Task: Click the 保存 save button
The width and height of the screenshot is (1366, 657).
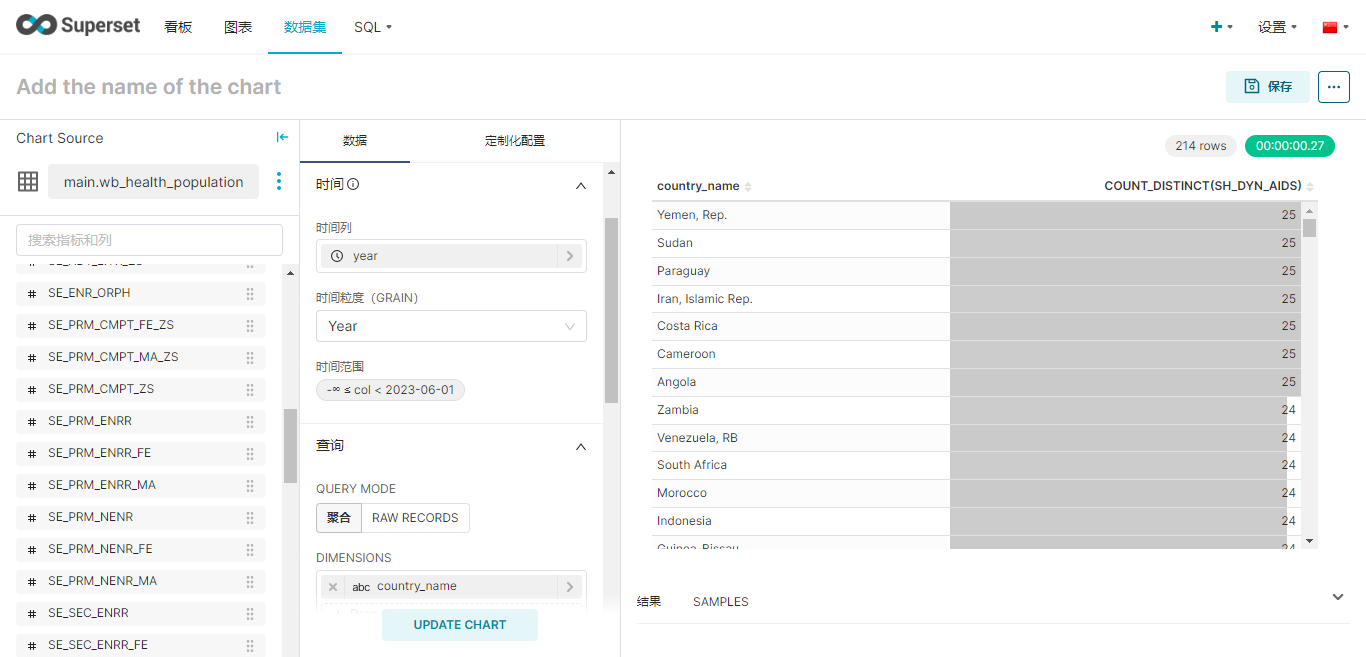Action: [1267, 87]
